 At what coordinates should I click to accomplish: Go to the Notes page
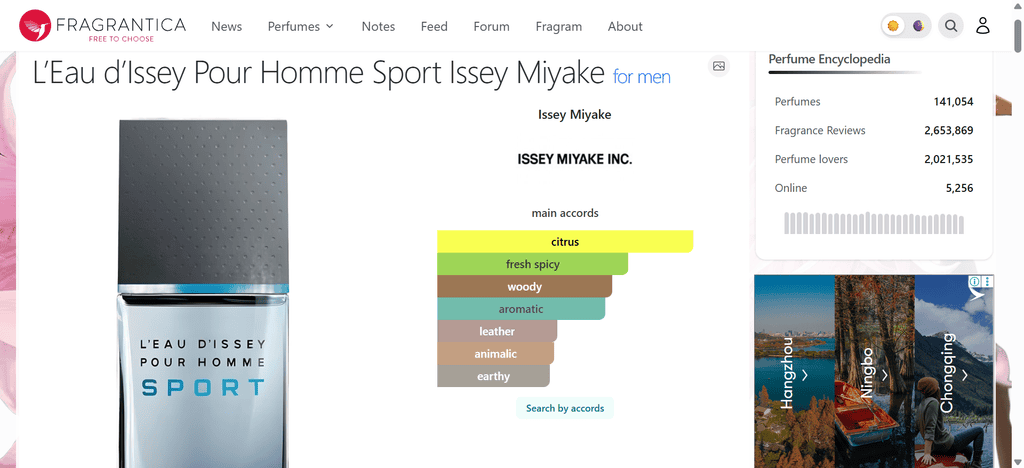coord(378,27)
